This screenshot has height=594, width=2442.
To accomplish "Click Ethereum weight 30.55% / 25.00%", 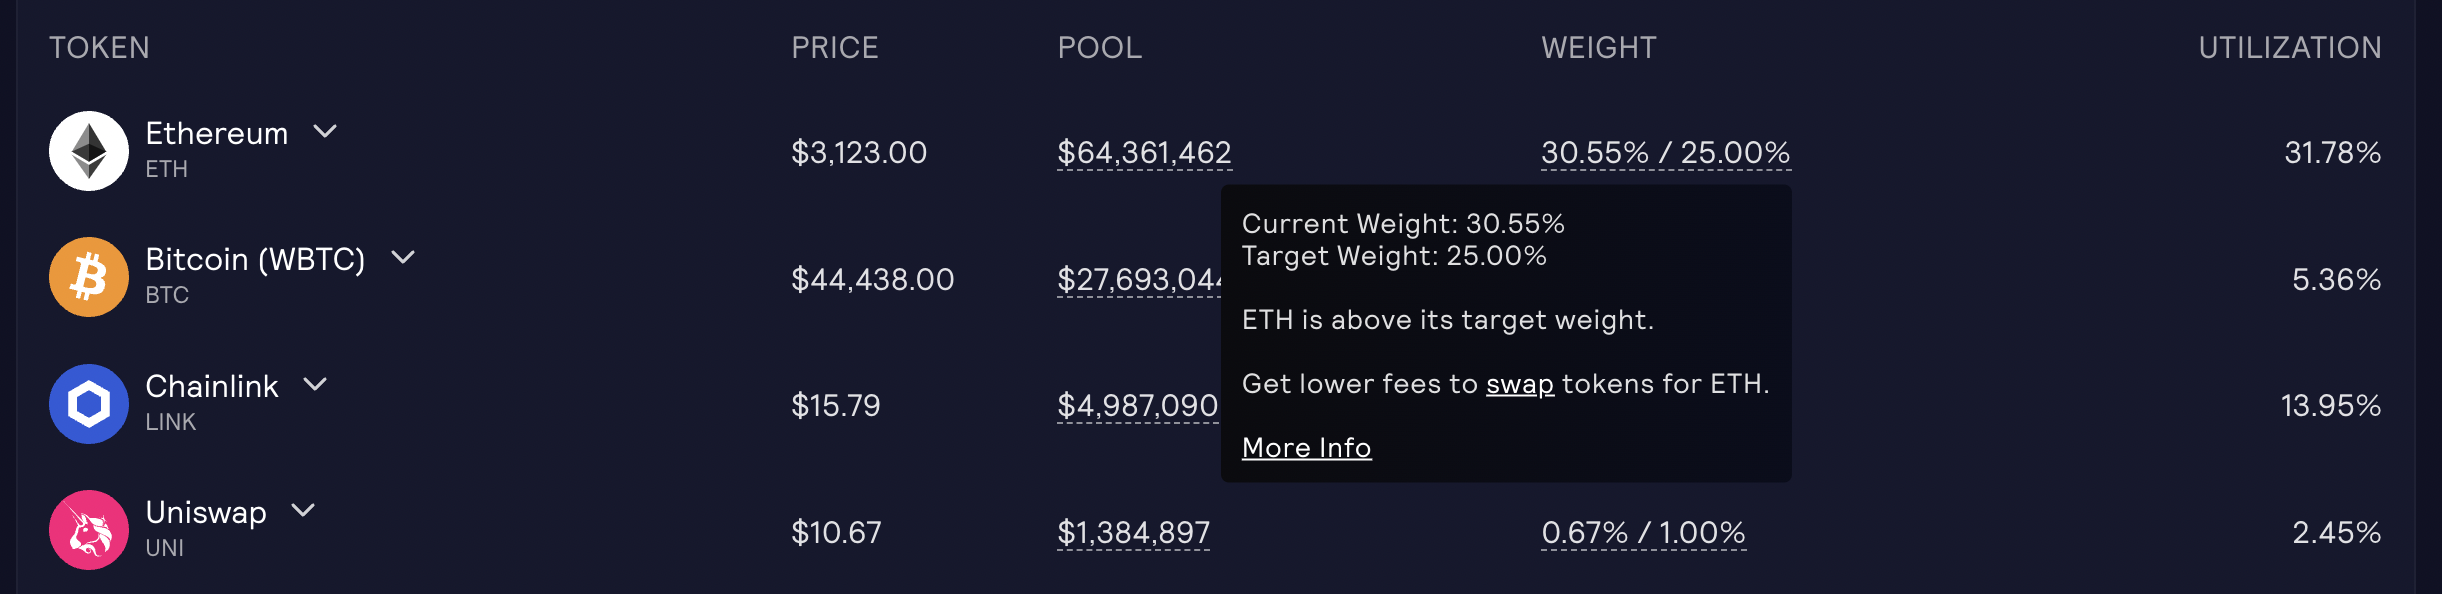I will point(1665,152).
